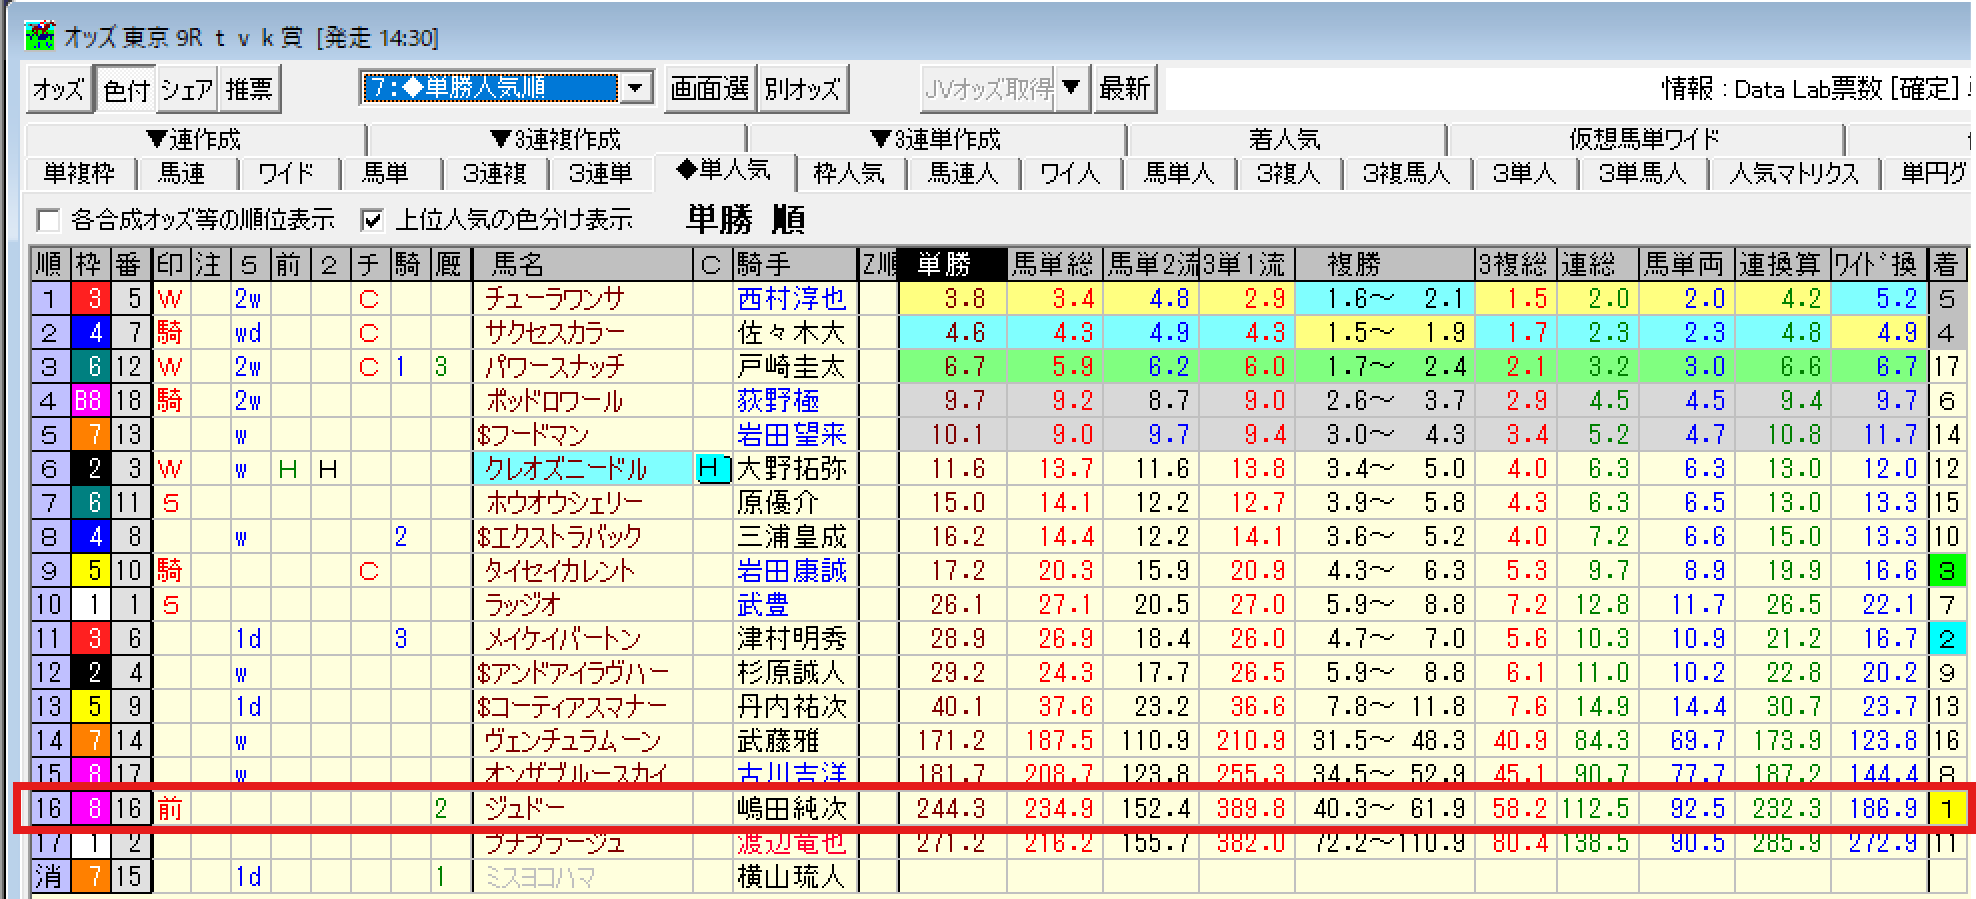Image resolution: width=1976 pixels, height=899 pixels.
Task: Click jockey link 西村淳也
Action: pos(791,298)
